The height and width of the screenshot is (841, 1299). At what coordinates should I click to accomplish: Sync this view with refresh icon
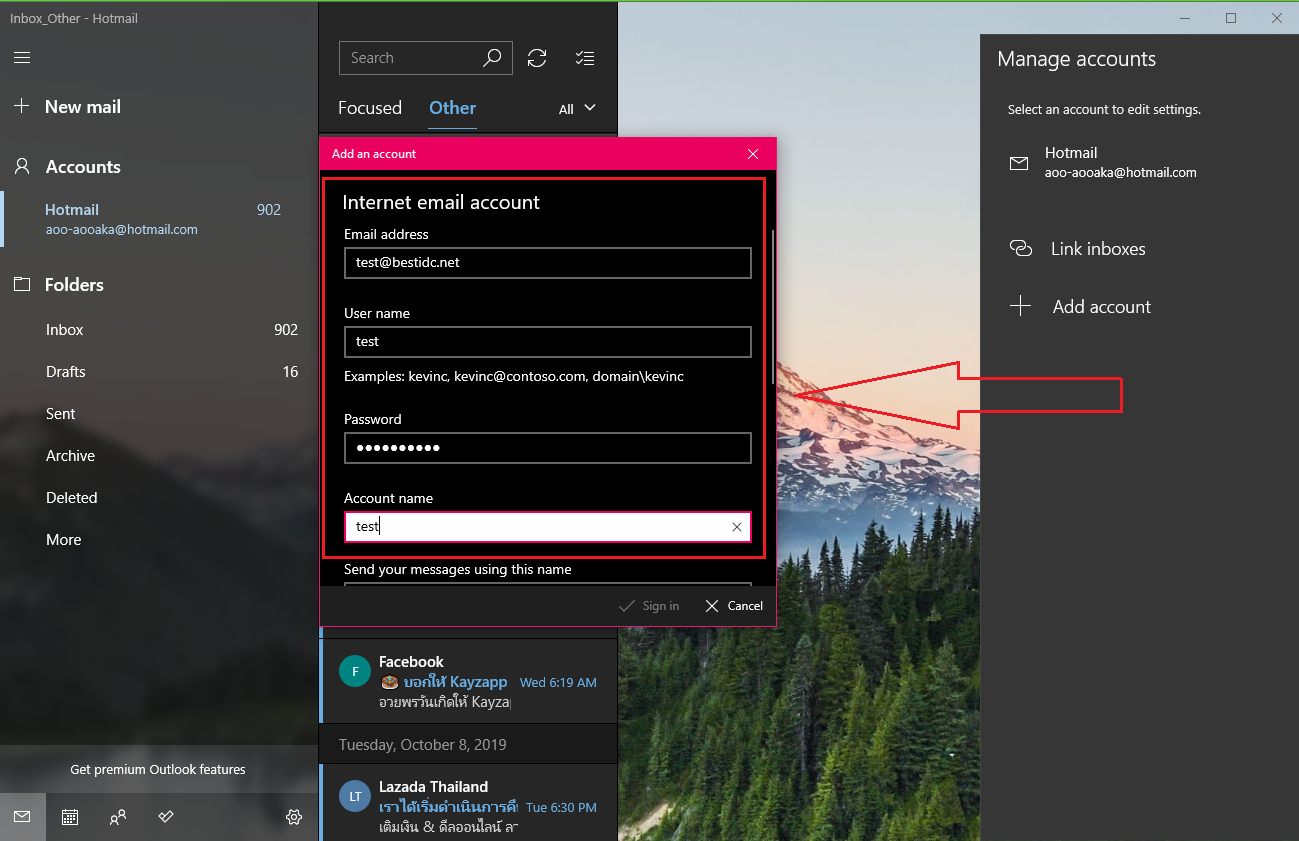537,58
